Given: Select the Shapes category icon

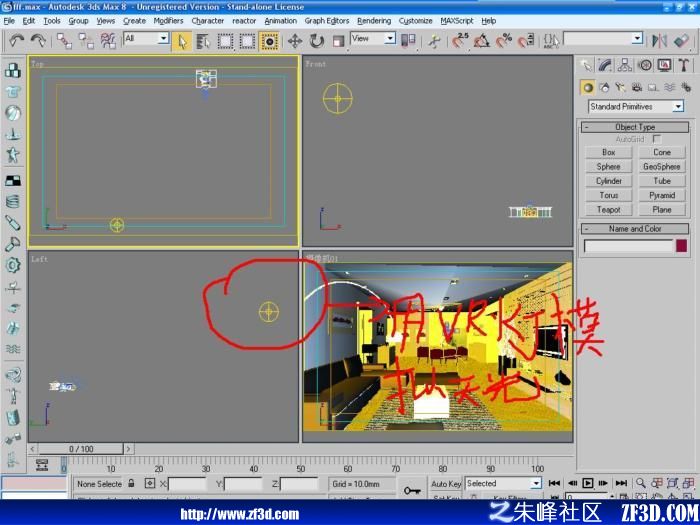Looking at the screenshot, I should coord(604,88).
